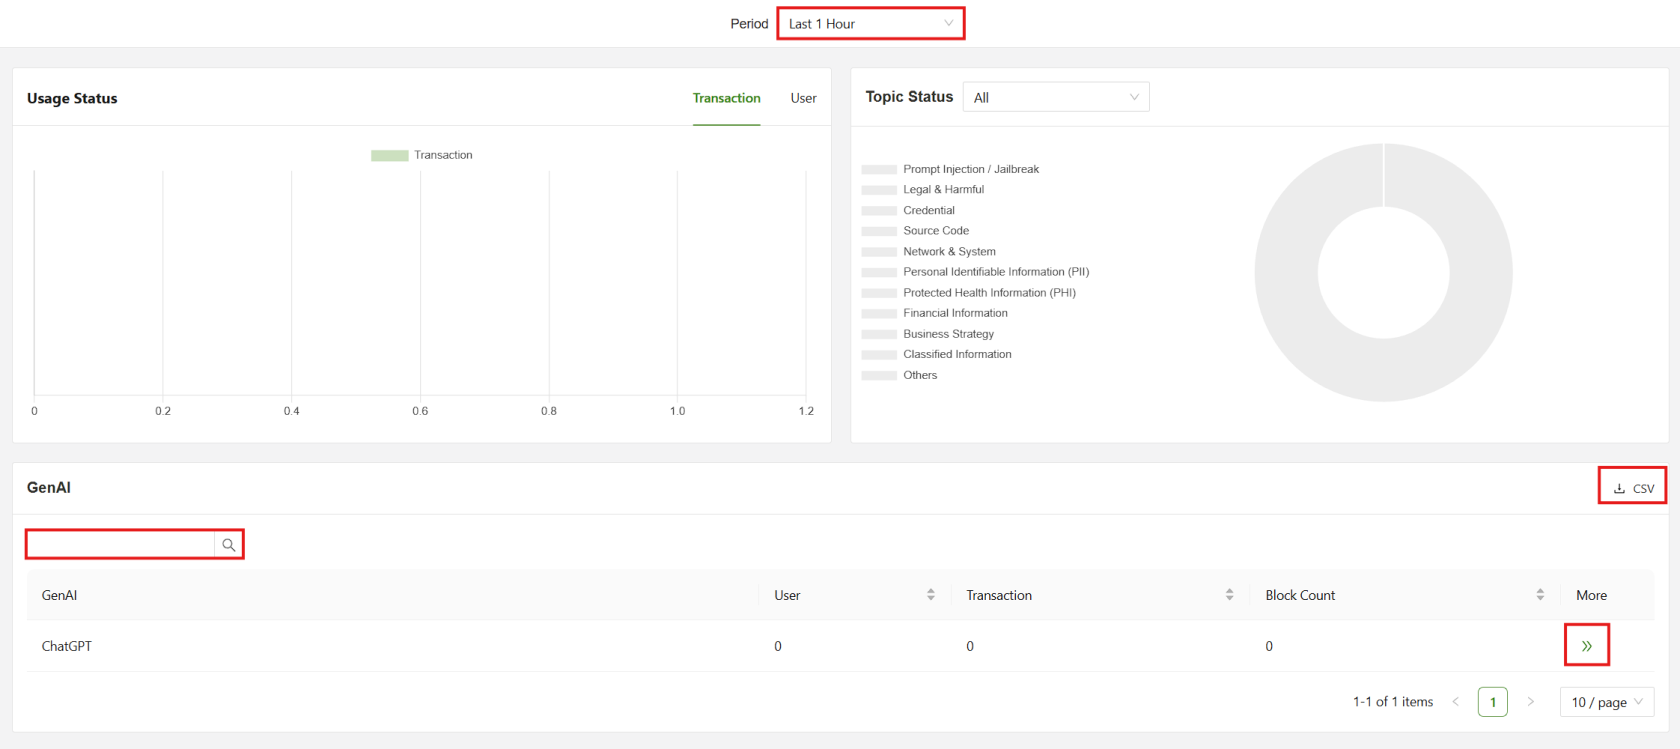Download the GenAI list as CSV
Viewport: 1680px width, 749px height.
1633,488
